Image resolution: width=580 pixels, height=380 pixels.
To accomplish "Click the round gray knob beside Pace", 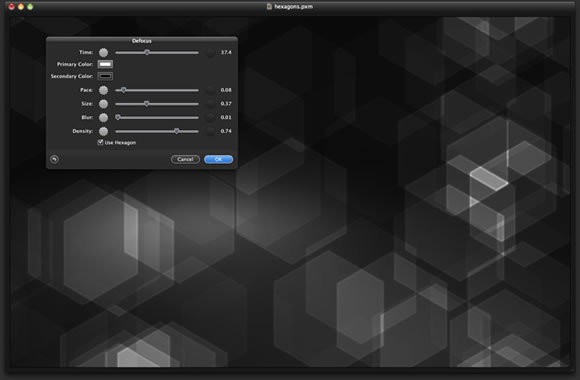I will point(104,90).
